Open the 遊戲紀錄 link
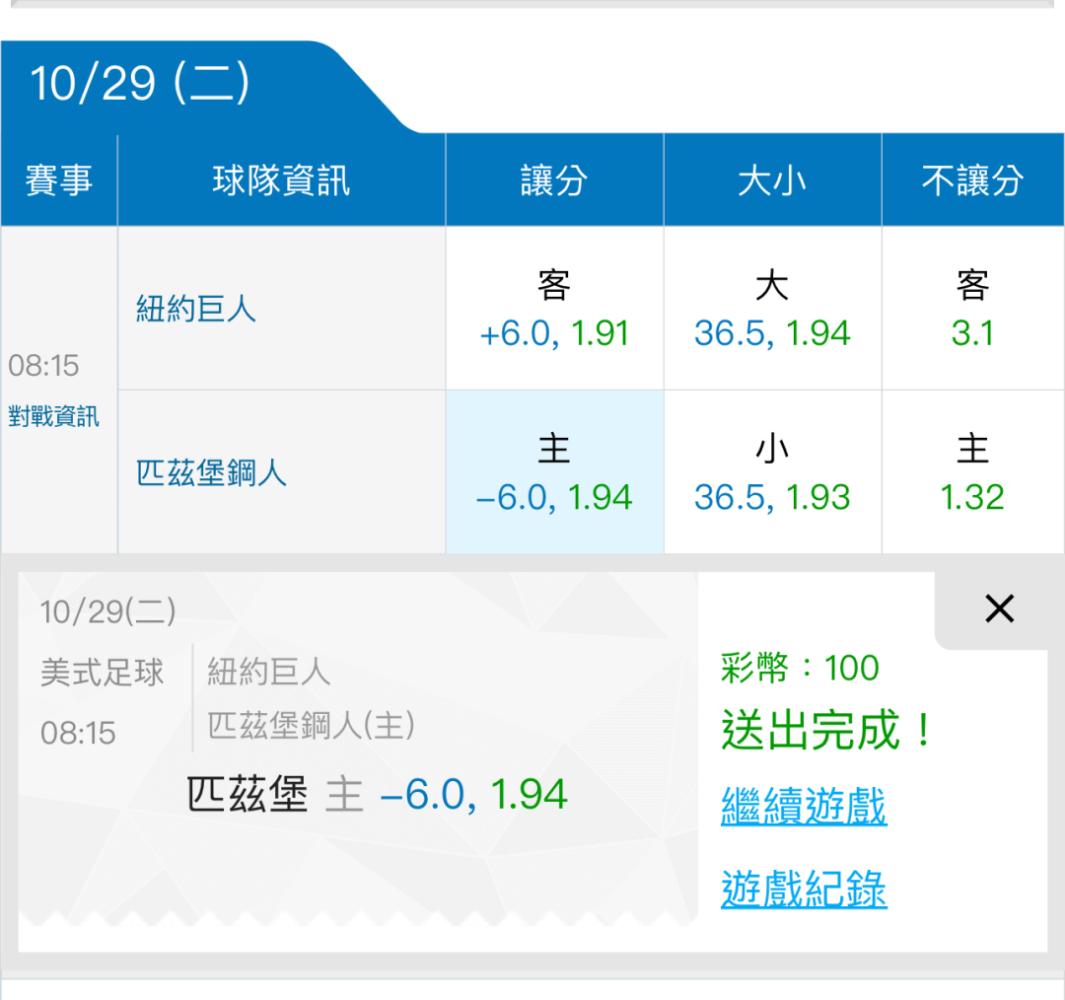Viewport: 1065px width, 1000px height. [x=804, y=889]
